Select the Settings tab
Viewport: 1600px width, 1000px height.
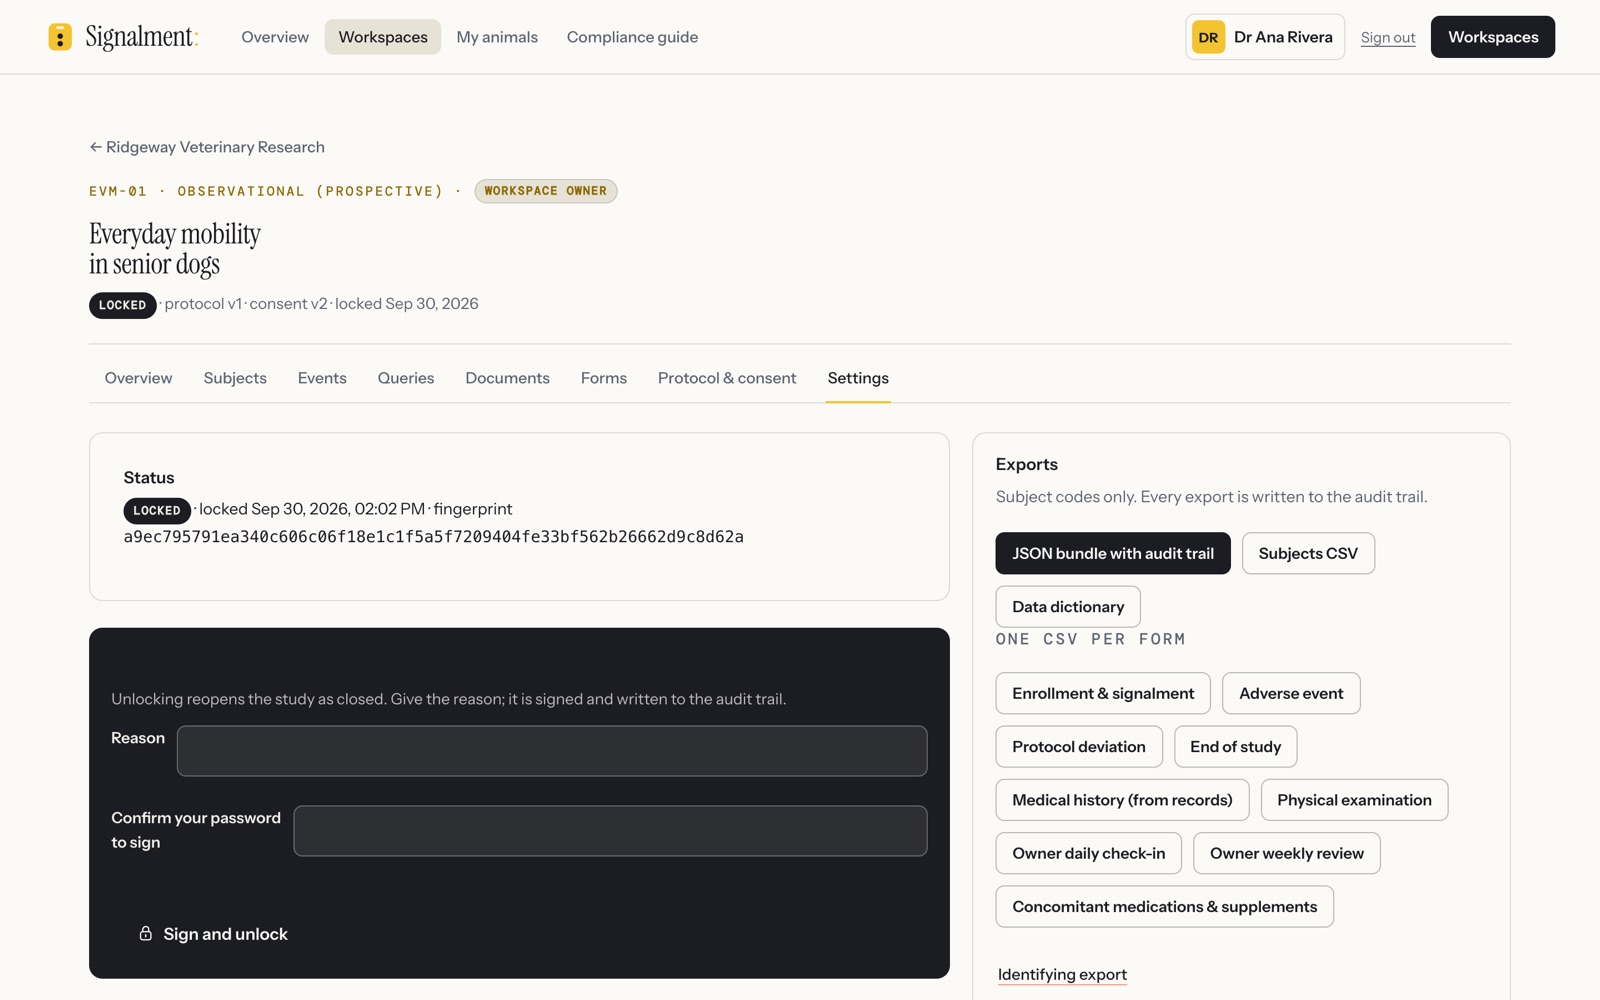tap(858, 378)
